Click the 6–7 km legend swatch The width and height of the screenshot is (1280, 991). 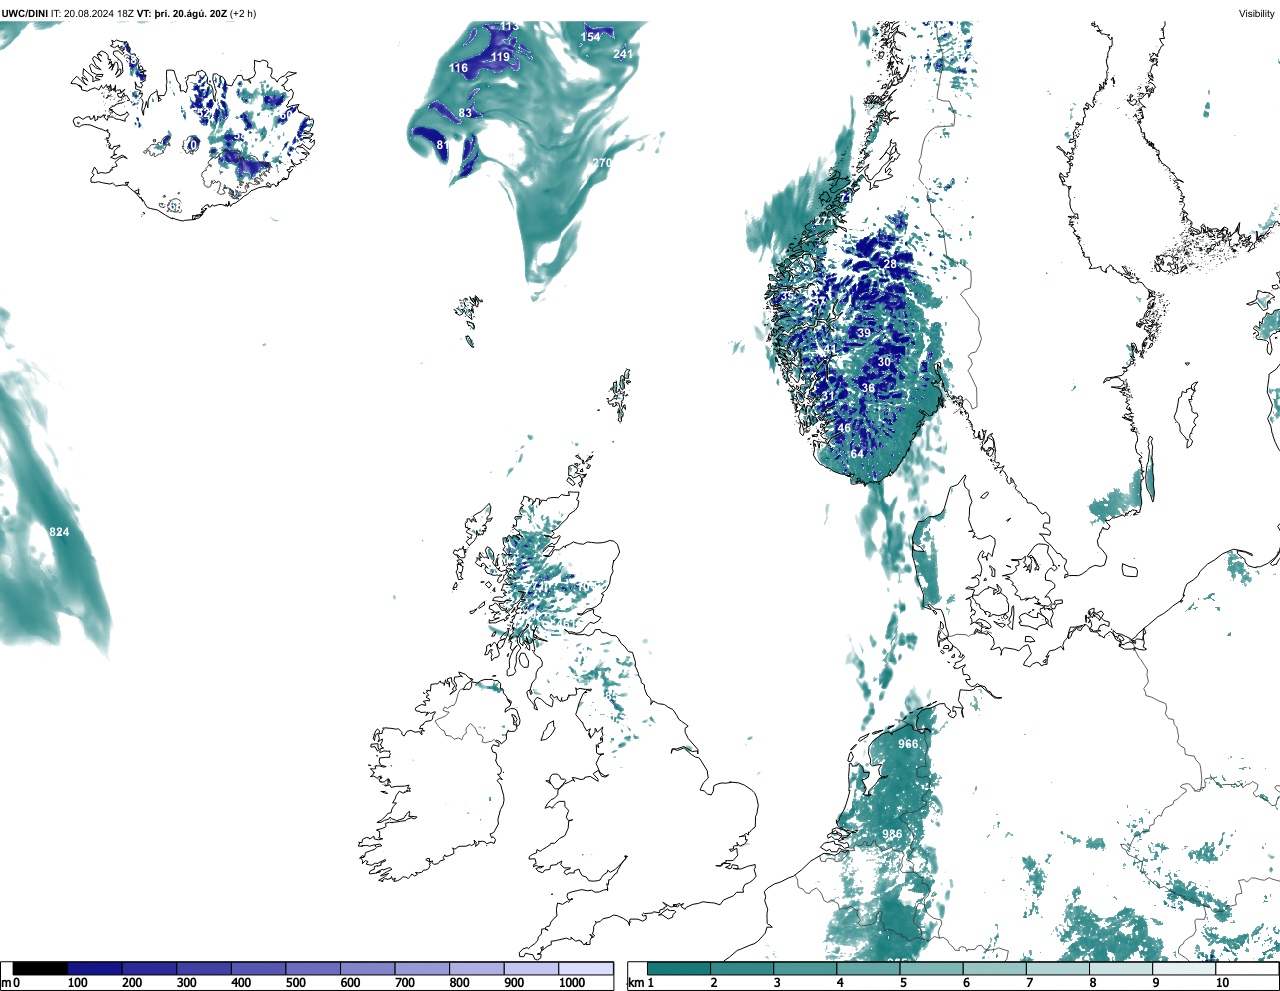994,968
